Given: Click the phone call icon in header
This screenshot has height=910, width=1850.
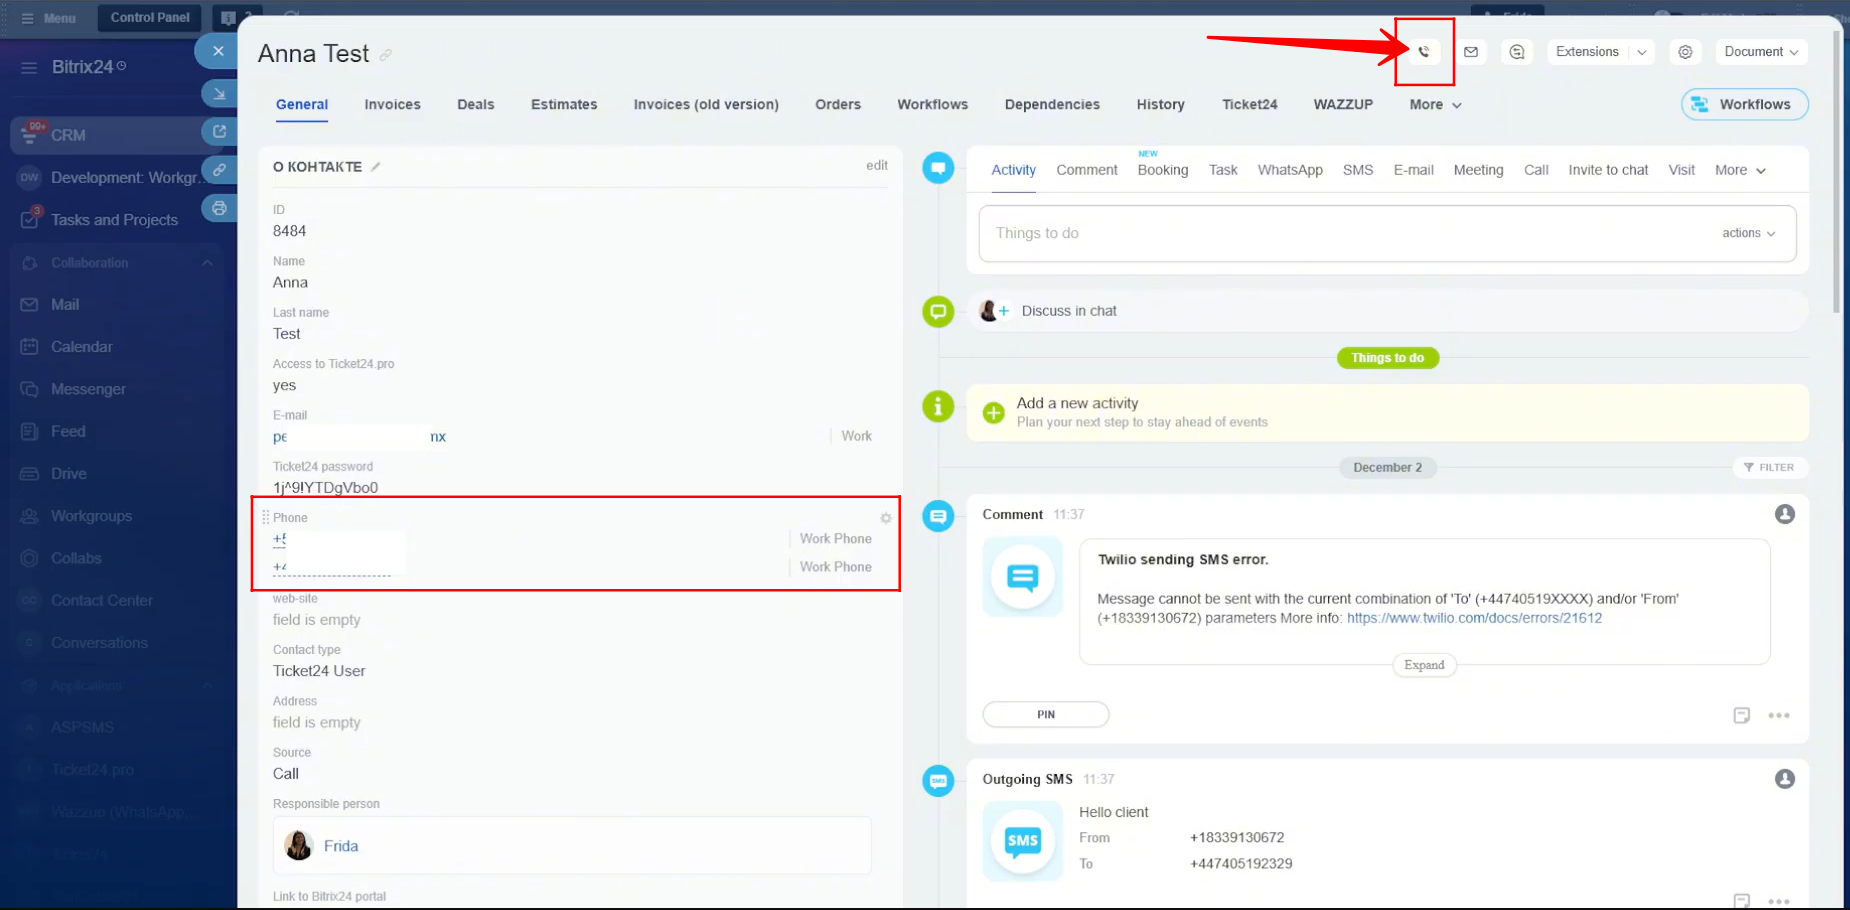Looking at the screenshot, I should [x=1424, y=52].
